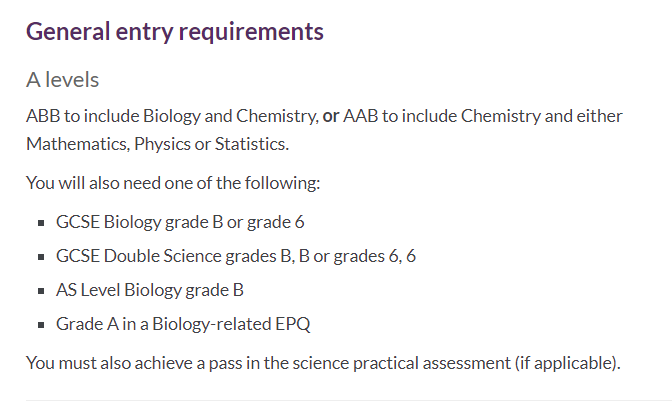
Task: Click 'You will also need one' sentence
Action: [x=173, y=183]
